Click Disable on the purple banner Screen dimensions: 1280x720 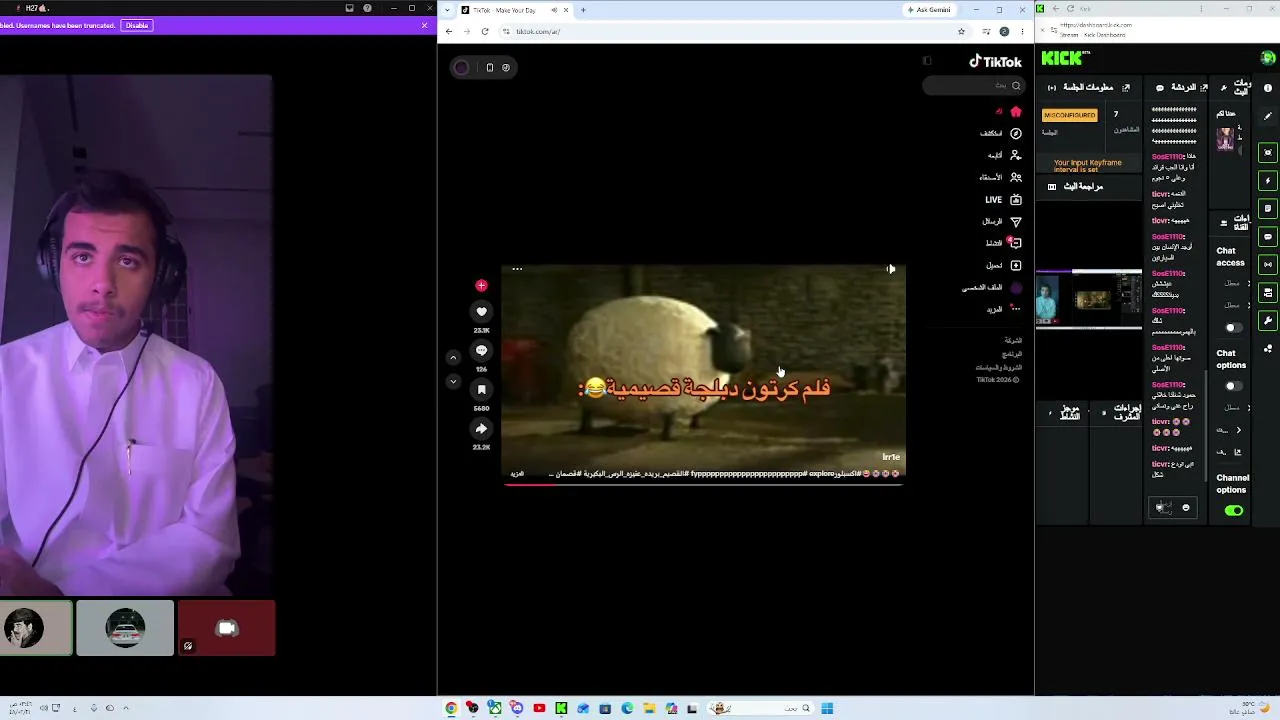point(137,25)
